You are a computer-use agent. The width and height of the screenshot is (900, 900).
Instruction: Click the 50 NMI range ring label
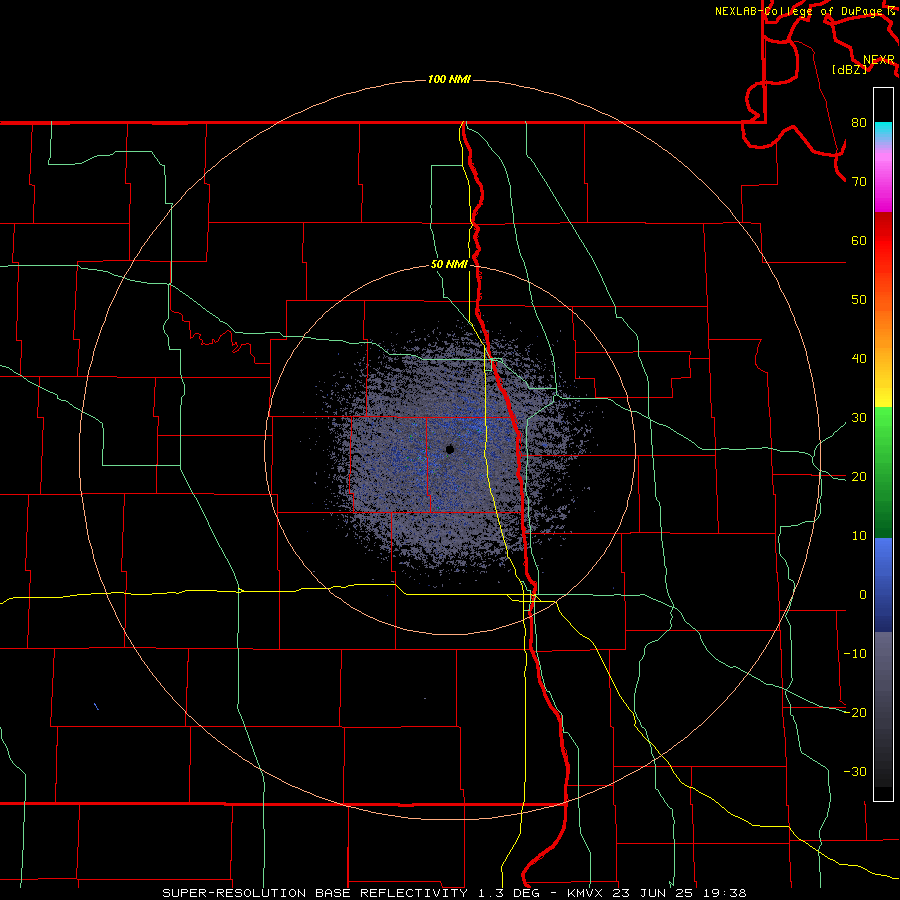[449, 265]
